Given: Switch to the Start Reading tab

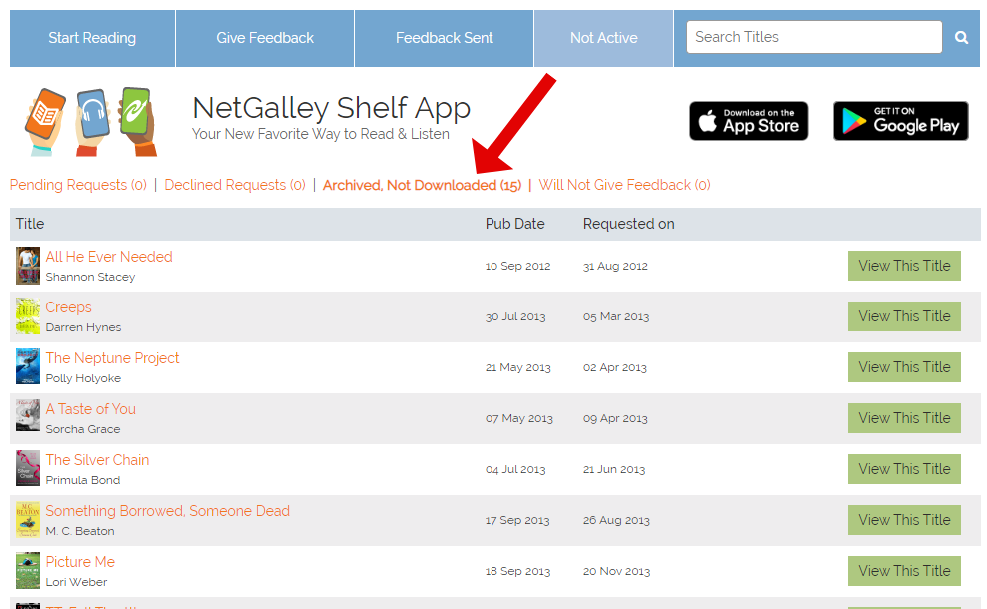Looking at the screenshot, I should point(92,38).
